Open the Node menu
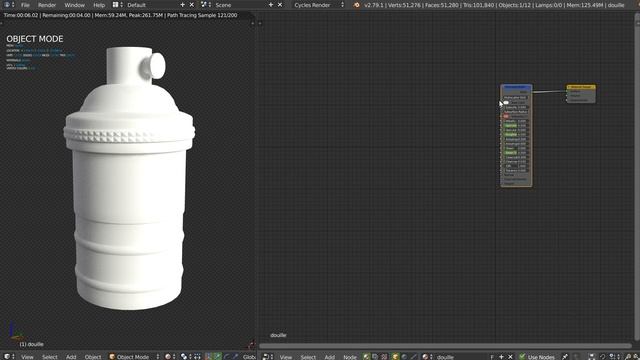Screen dimensions: 640x360 point(349,357)
